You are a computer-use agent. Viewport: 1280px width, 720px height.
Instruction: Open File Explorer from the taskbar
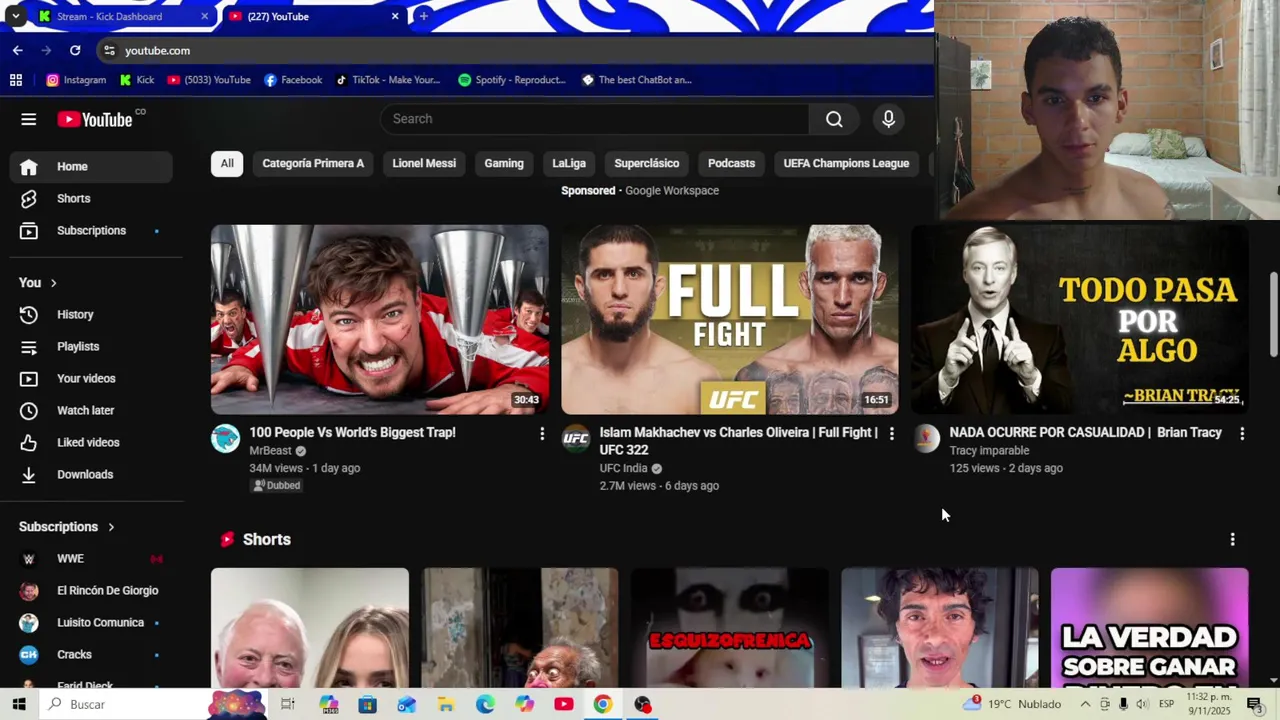click(446, 705)
